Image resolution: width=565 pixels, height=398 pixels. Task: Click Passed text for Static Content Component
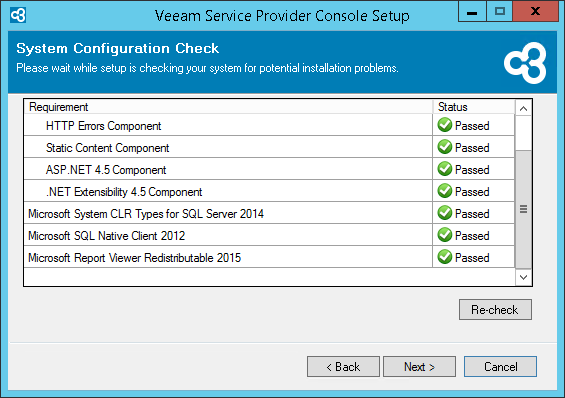(x=472, y=148)
